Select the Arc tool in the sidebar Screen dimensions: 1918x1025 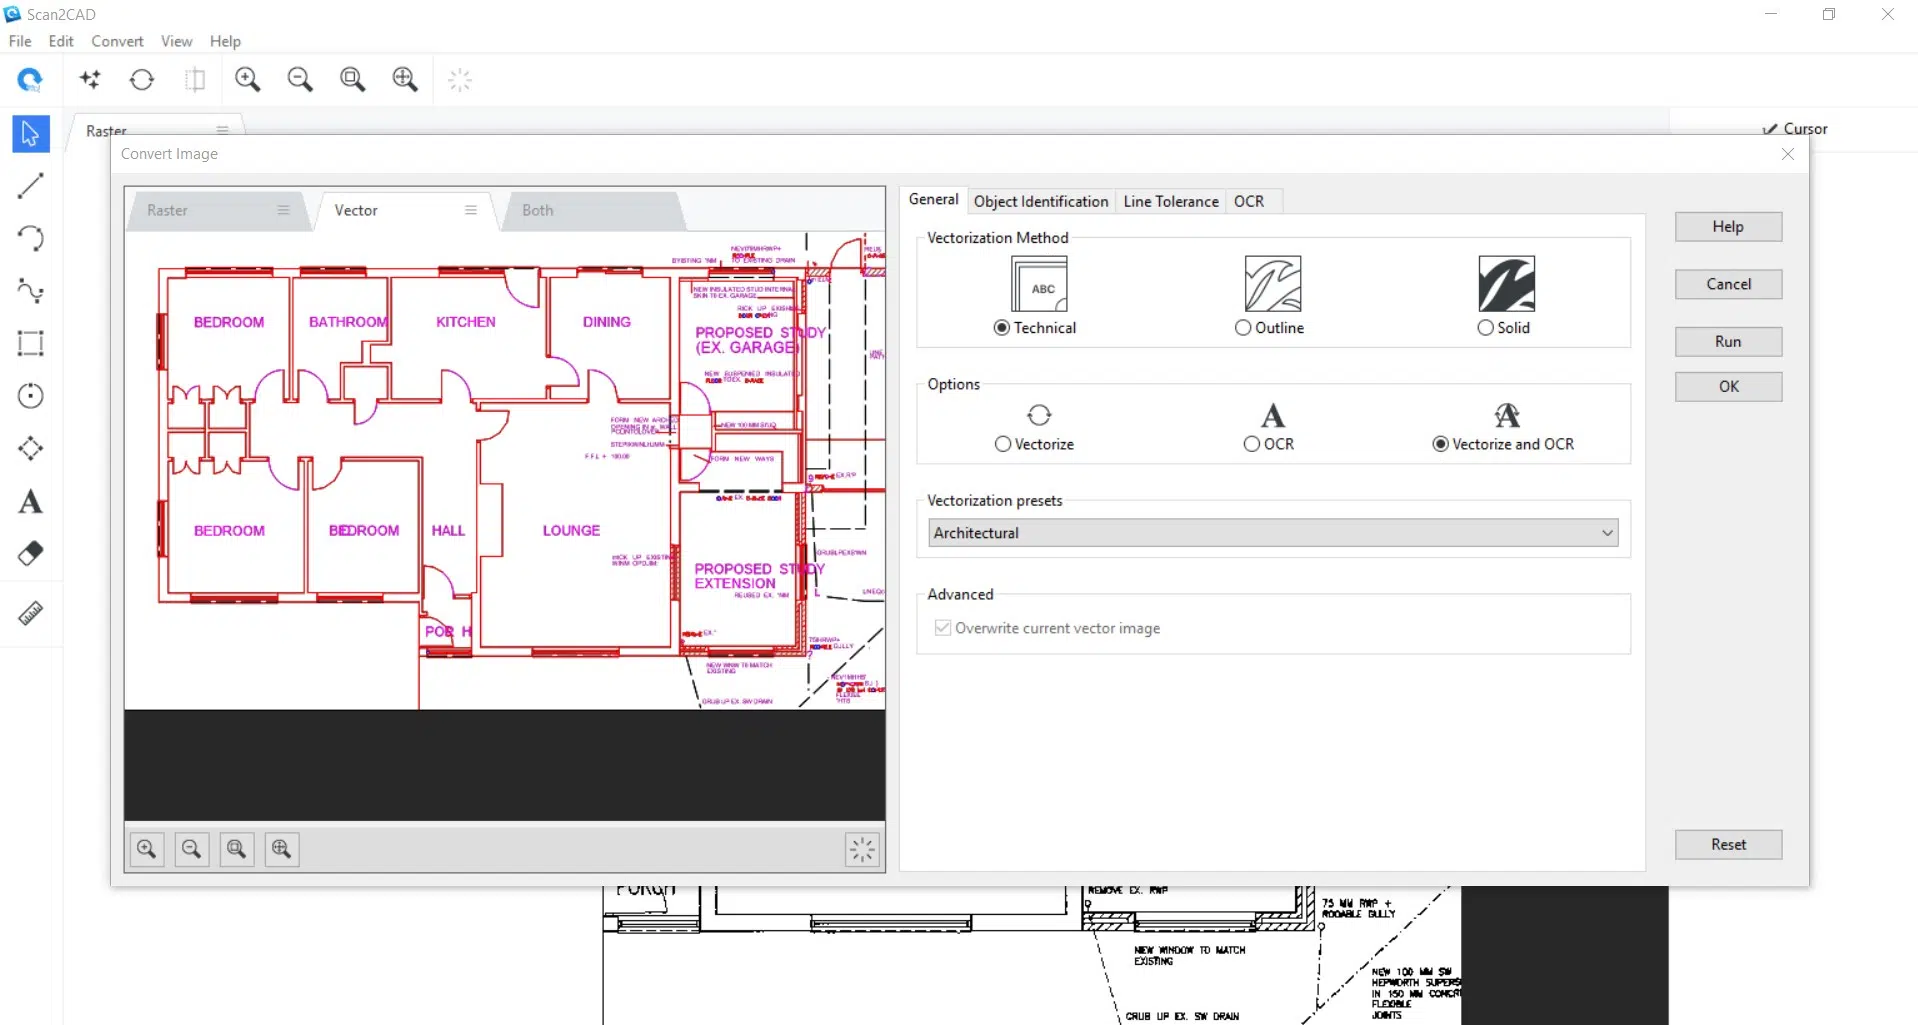[30, 238]
